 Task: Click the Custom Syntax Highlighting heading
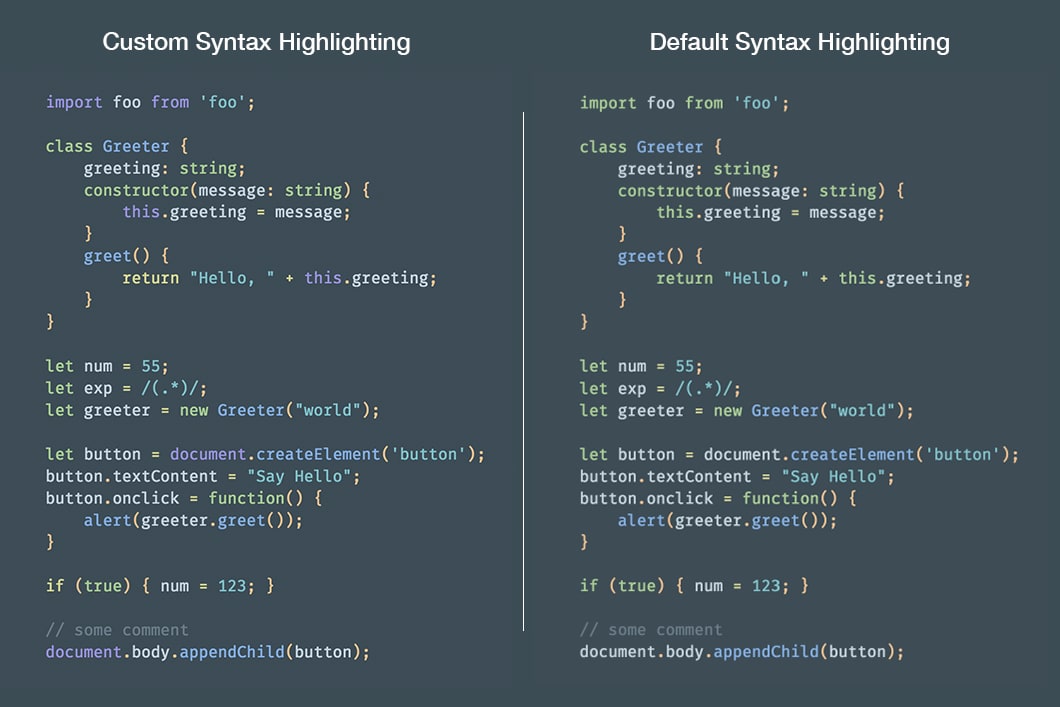[x=256, y=42]
